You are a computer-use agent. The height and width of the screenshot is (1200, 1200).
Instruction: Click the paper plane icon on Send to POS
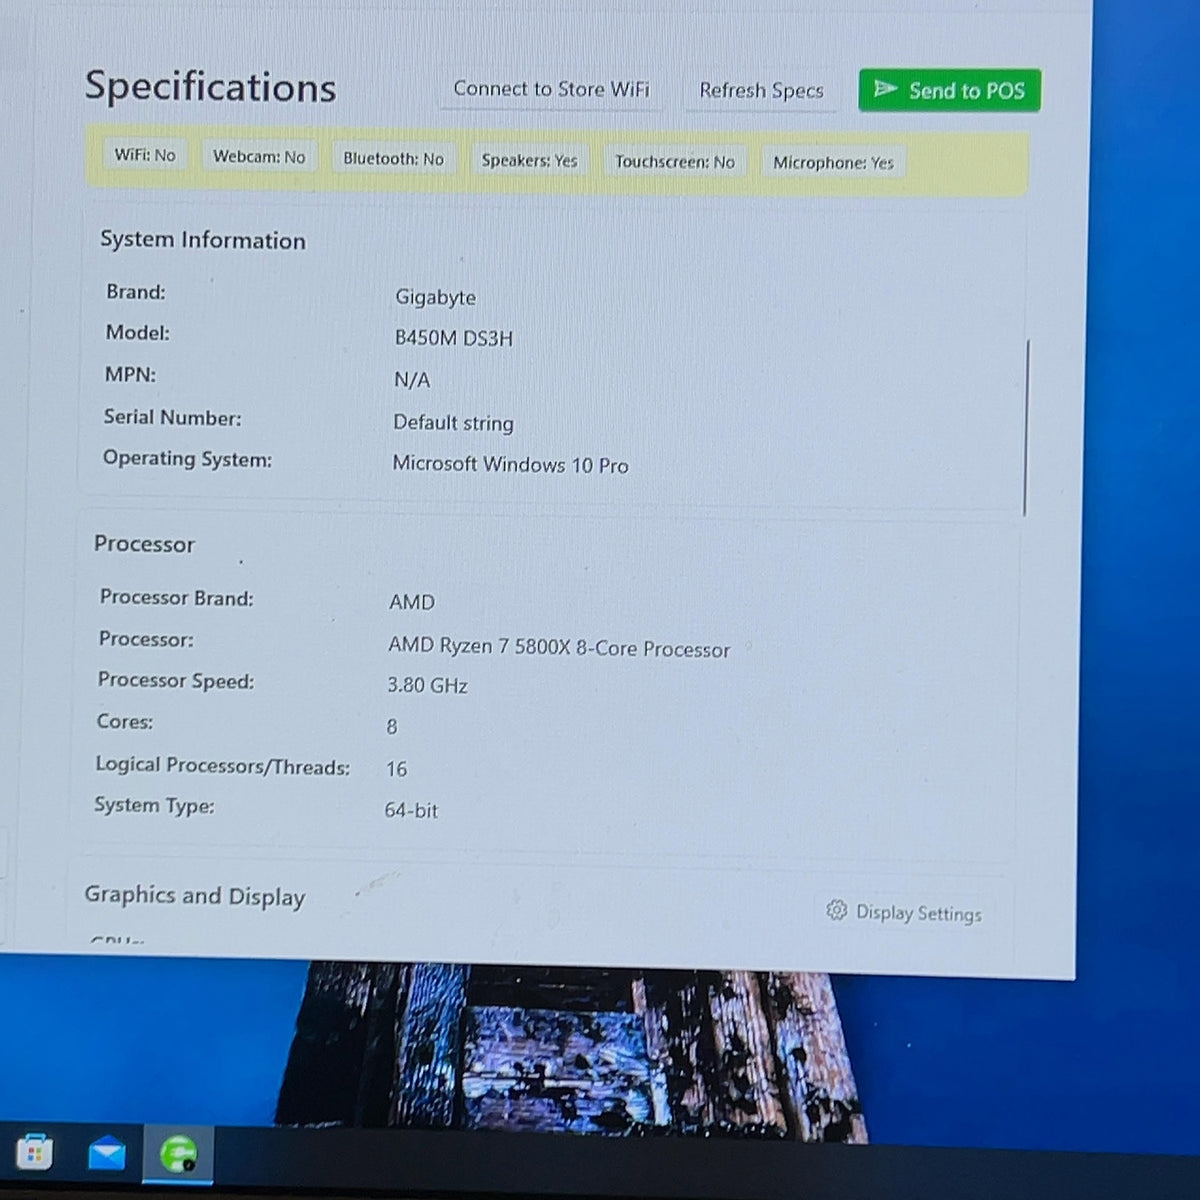(x=885, y=89)
